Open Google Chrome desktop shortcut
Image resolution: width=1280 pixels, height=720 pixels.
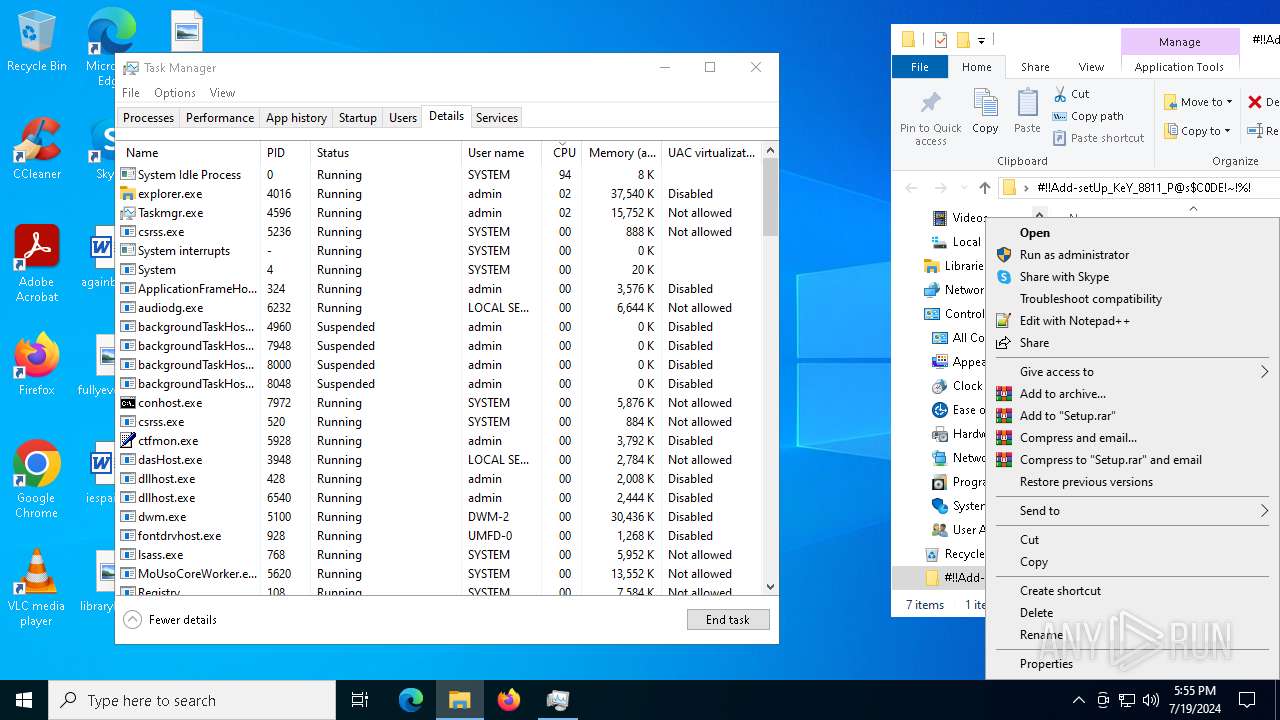pyautogui.click(x=36, y=479)
